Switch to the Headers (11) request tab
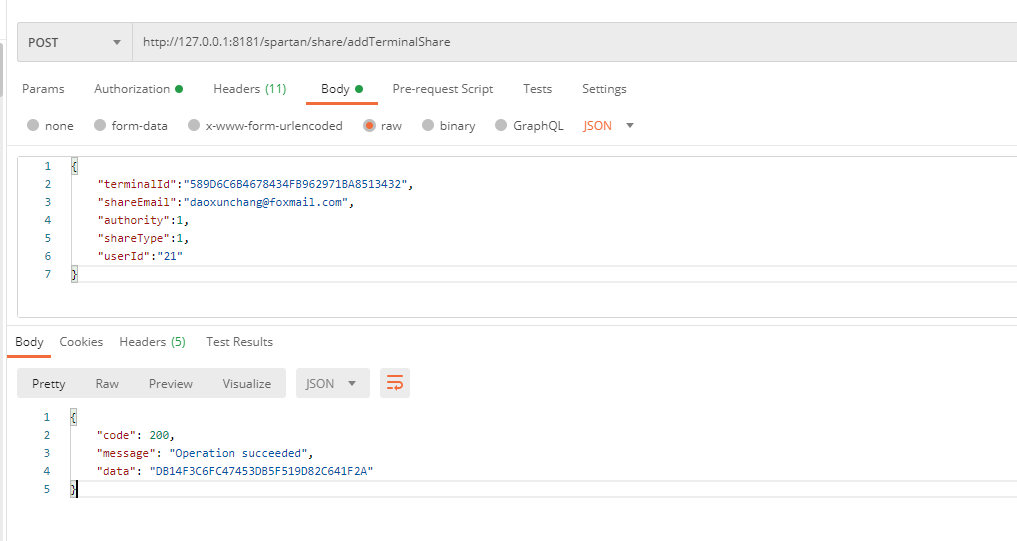Image resolution: width=1017 pixels, height=541 pixels. click(249, 89)
